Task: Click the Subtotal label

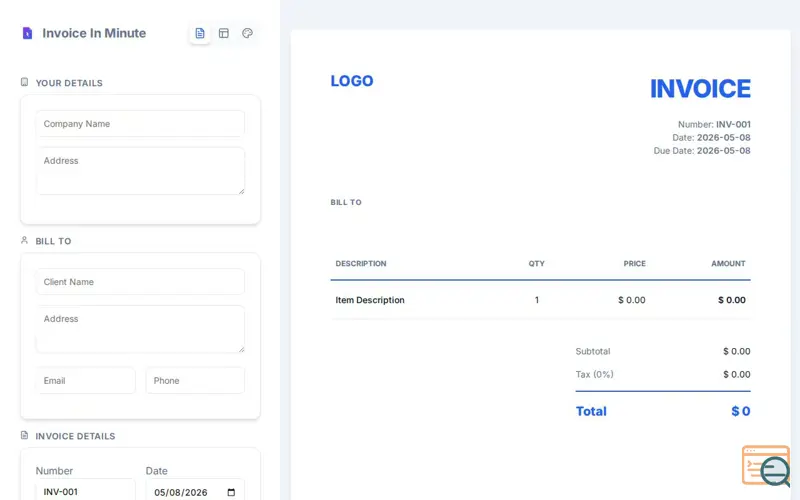Action: pyautogui.click(x=593, y=351)
